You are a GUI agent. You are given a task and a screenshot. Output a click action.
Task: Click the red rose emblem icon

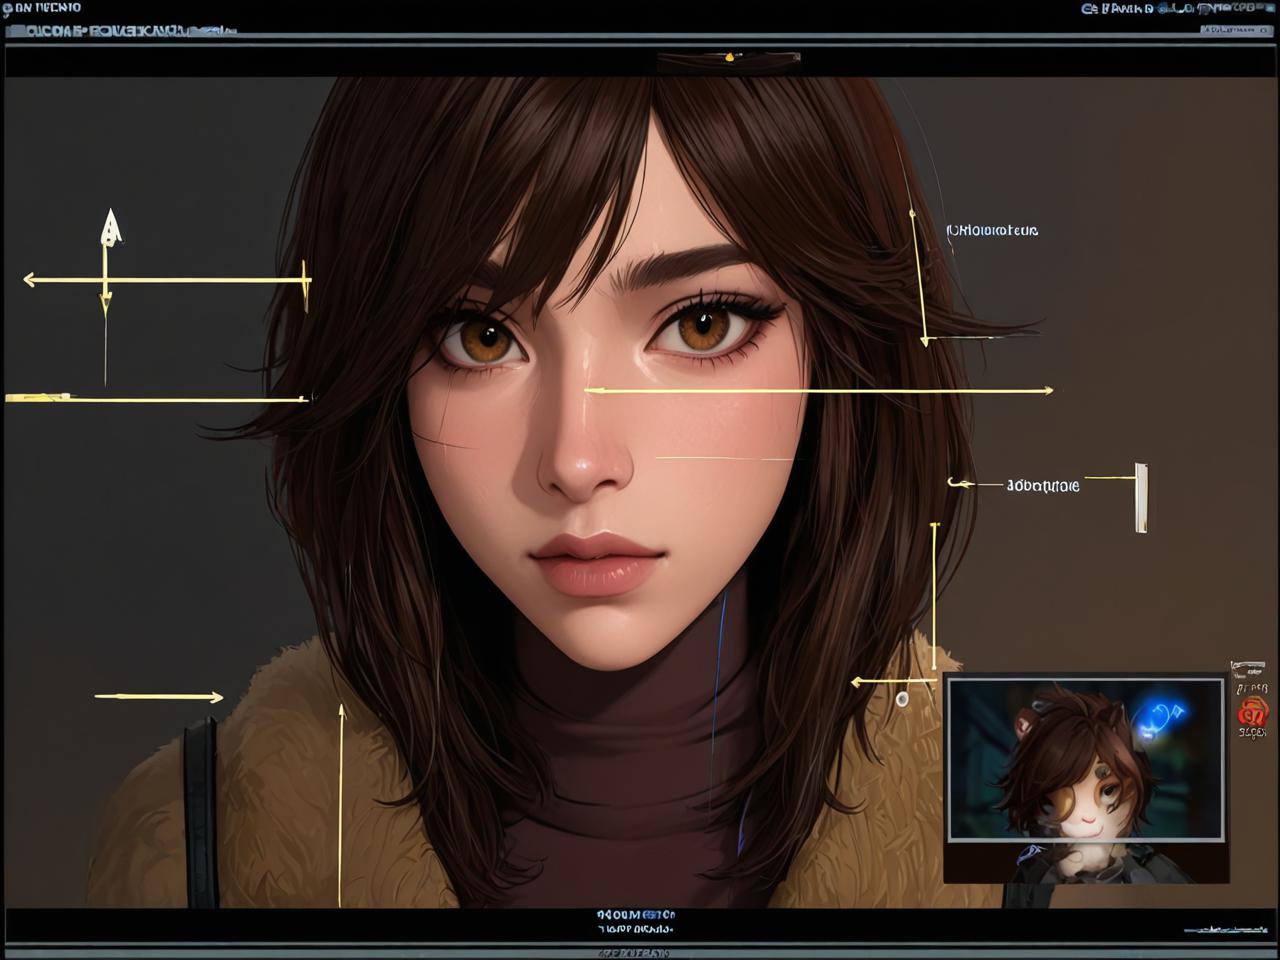click(1253, 712)
